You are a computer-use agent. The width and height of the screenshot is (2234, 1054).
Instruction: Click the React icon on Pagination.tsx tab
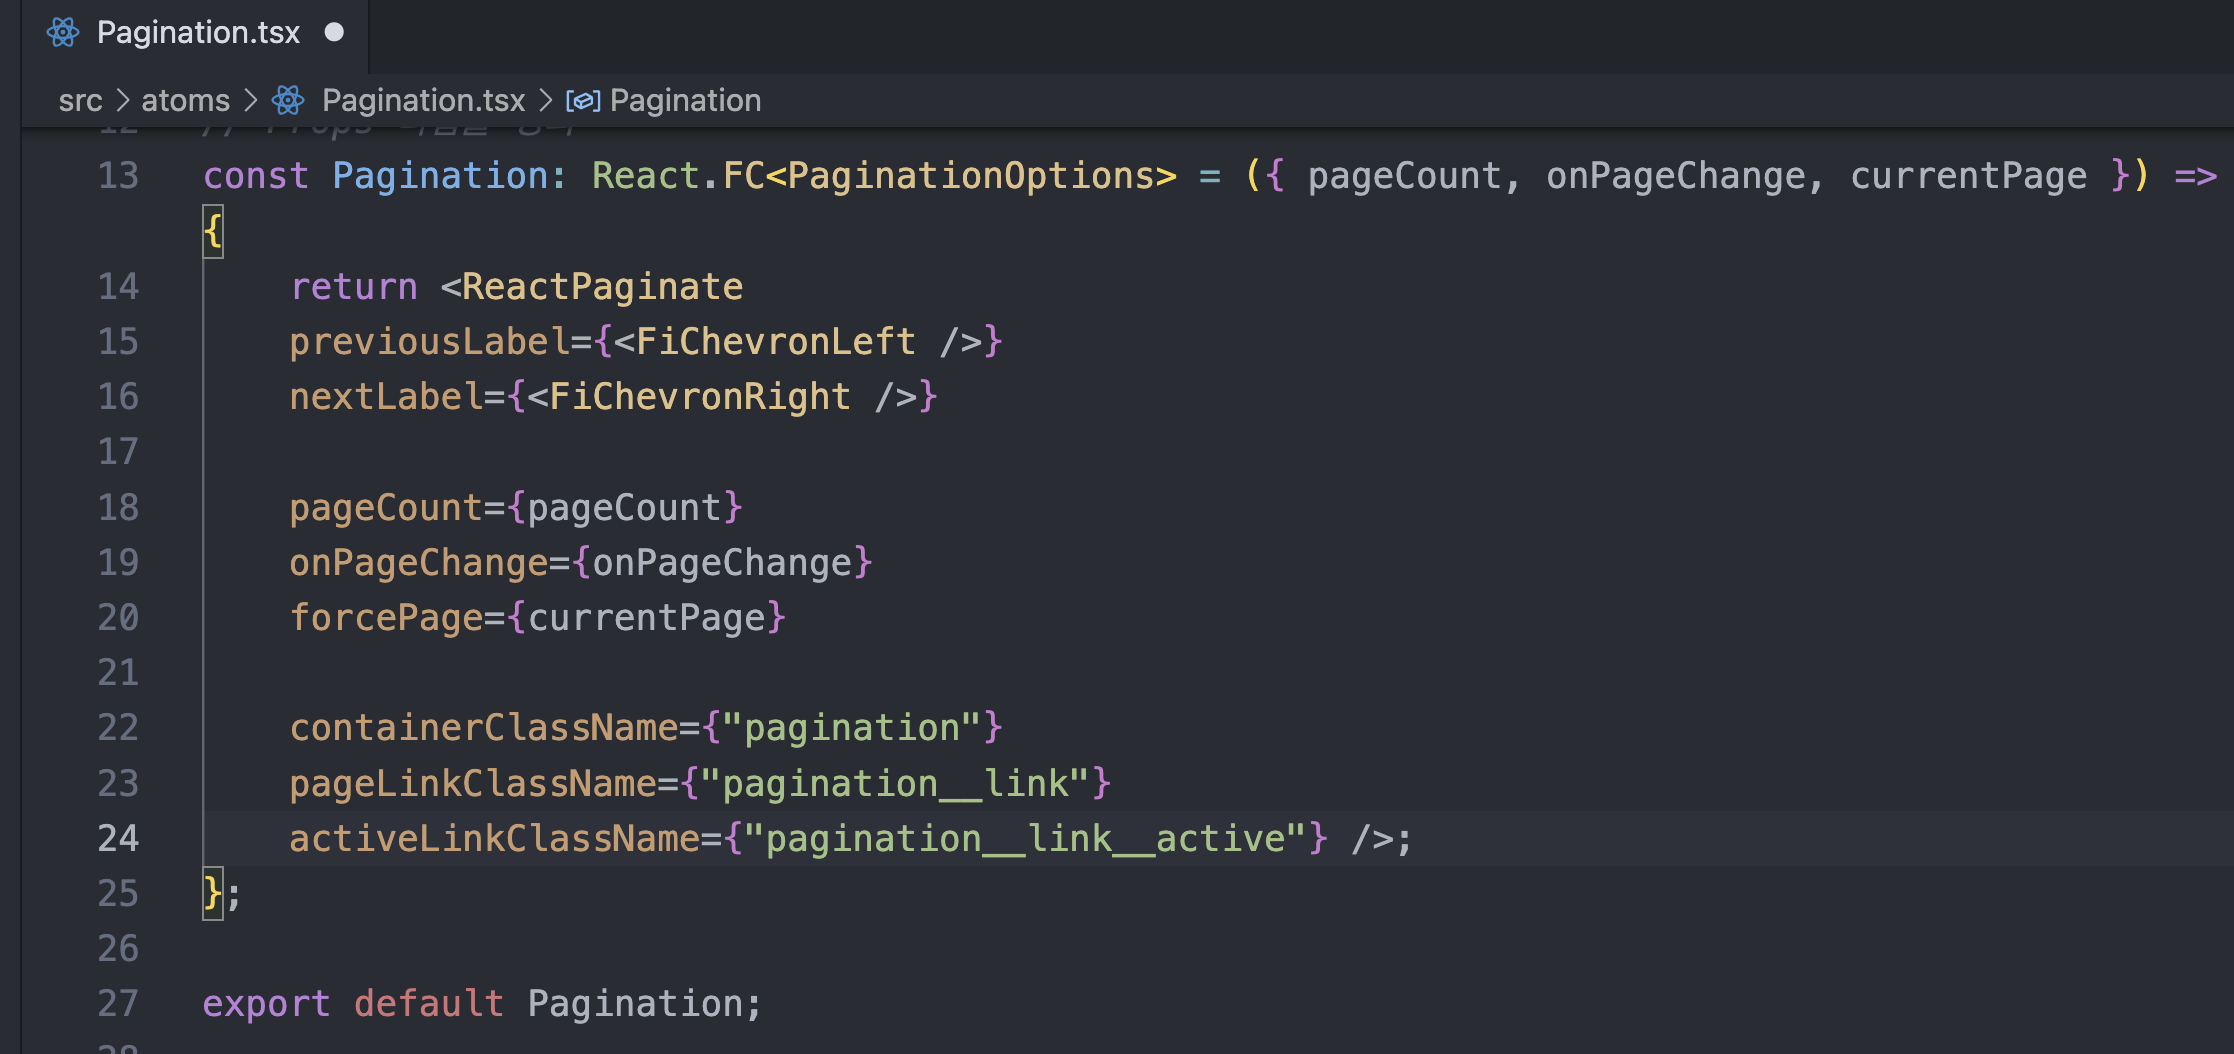[63, 33]
